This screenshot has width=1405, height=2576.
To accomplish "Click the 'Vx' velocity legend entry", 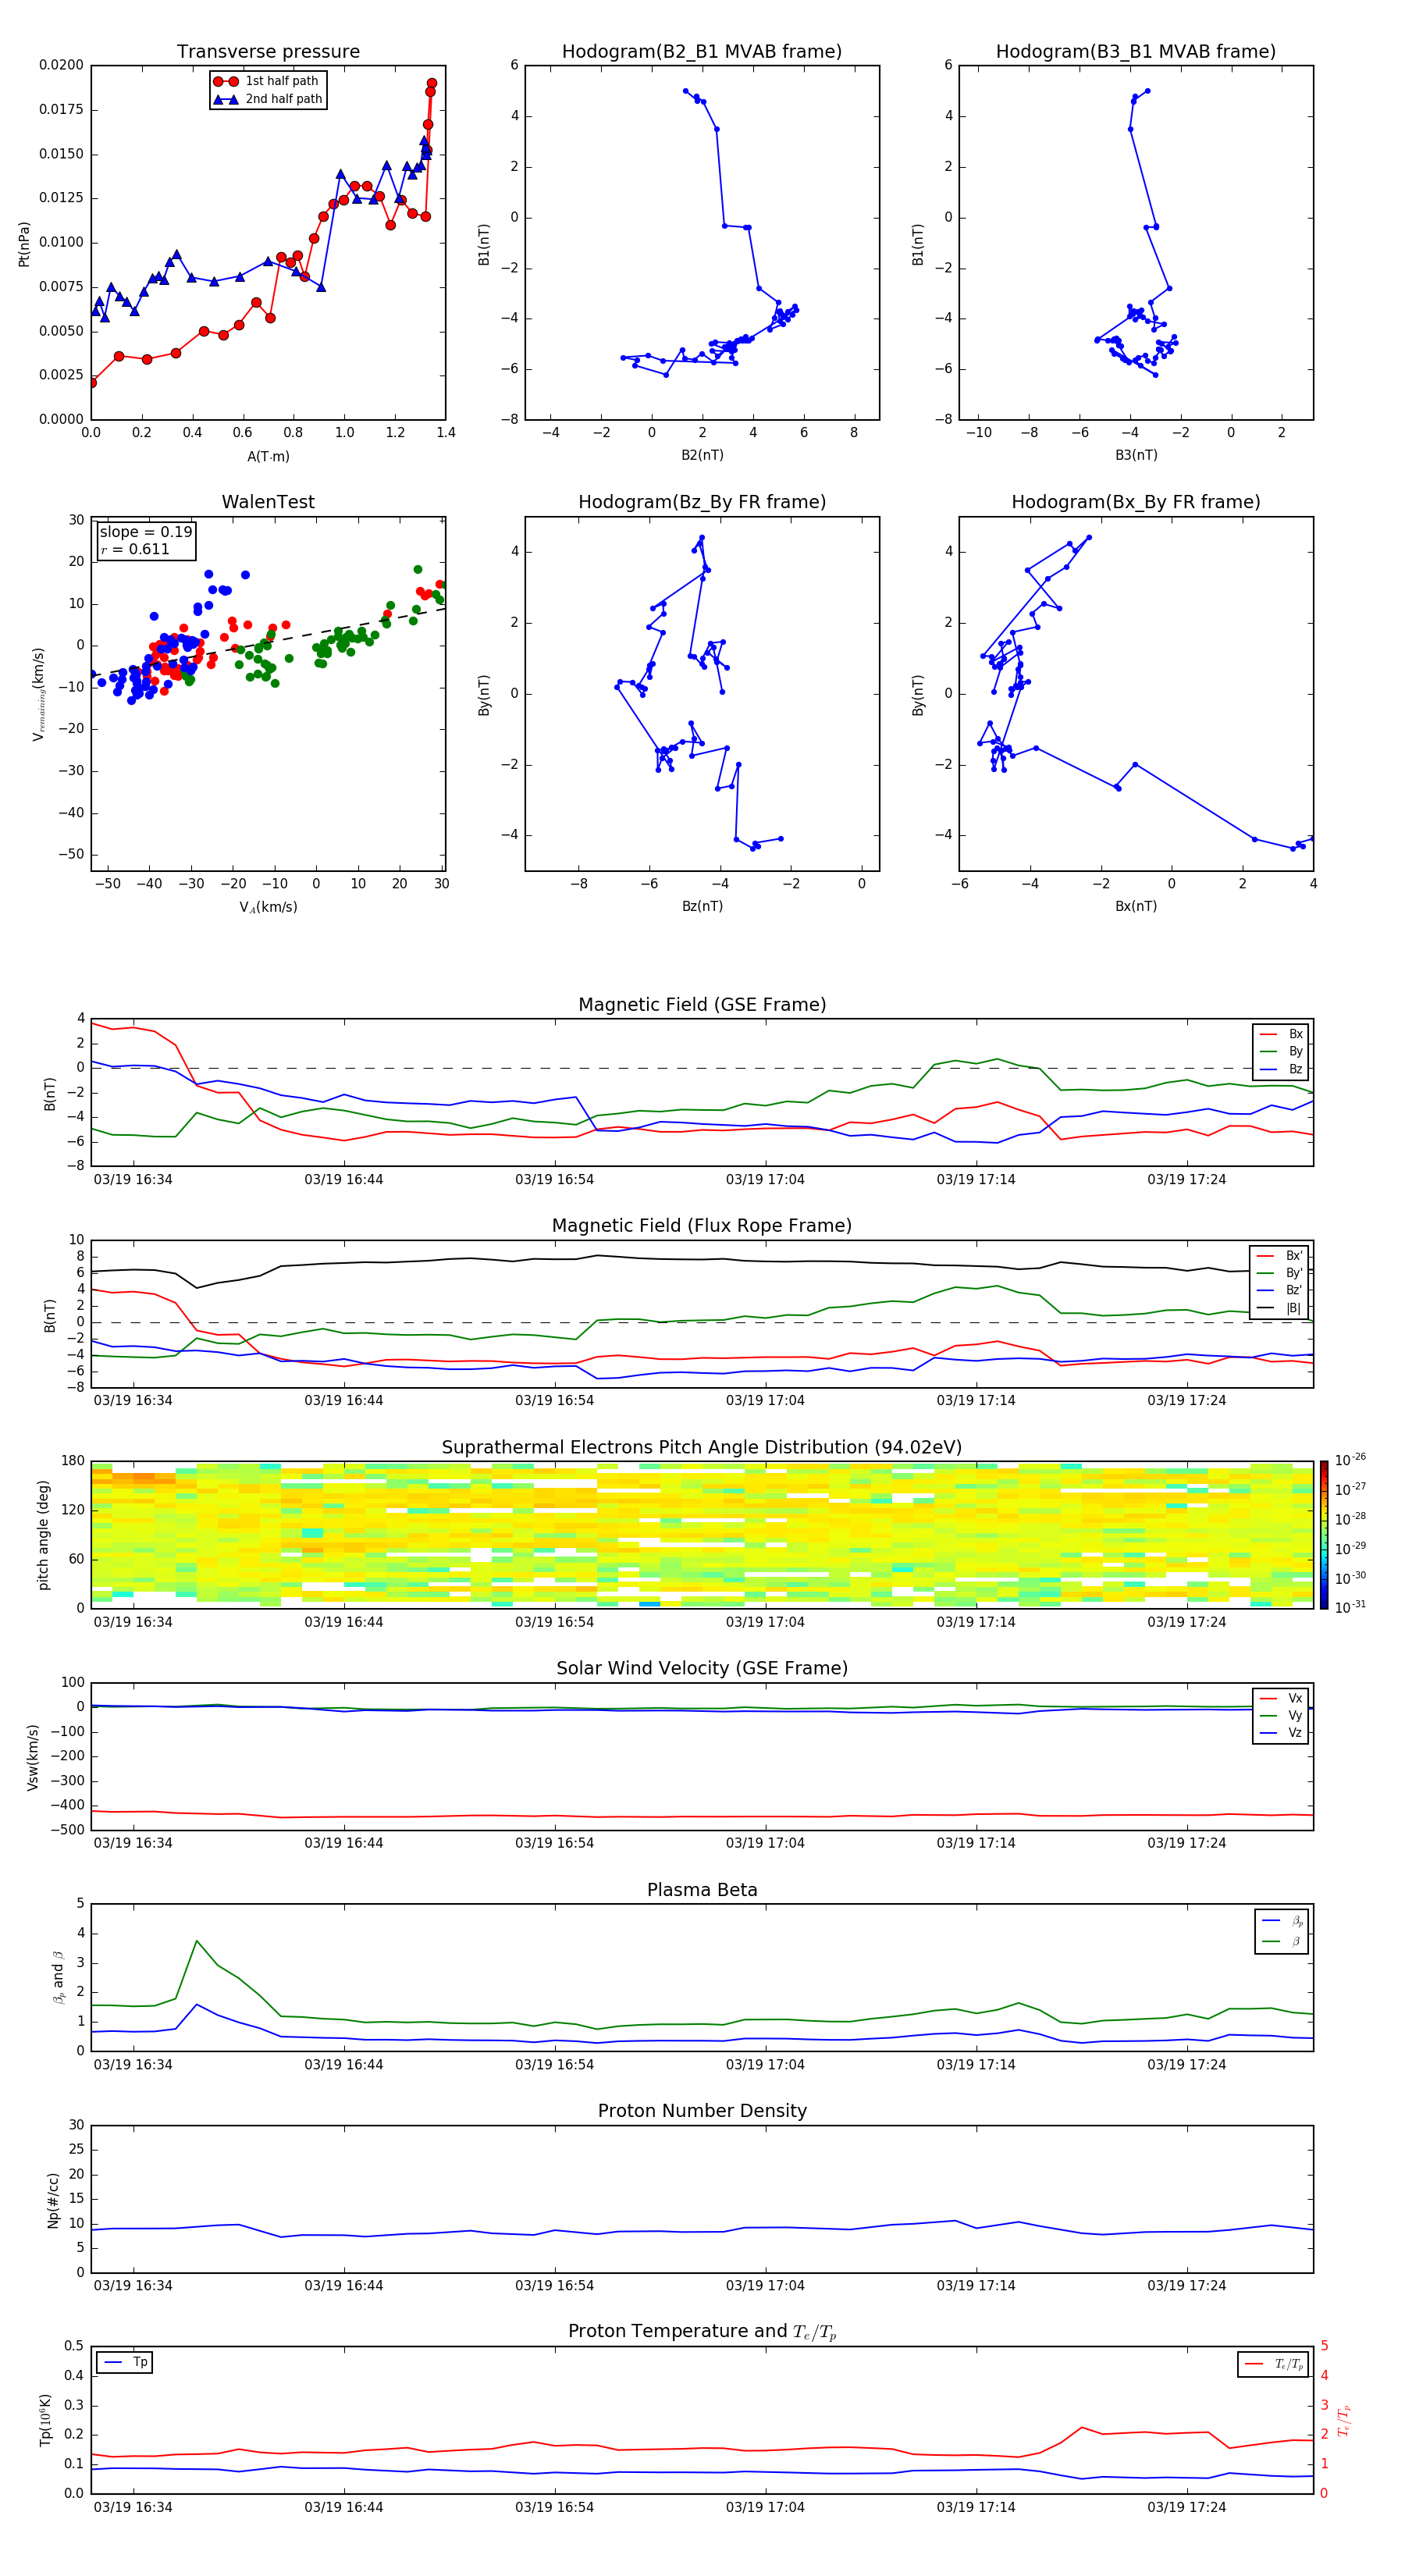I will click(x=1281, y=1699).
